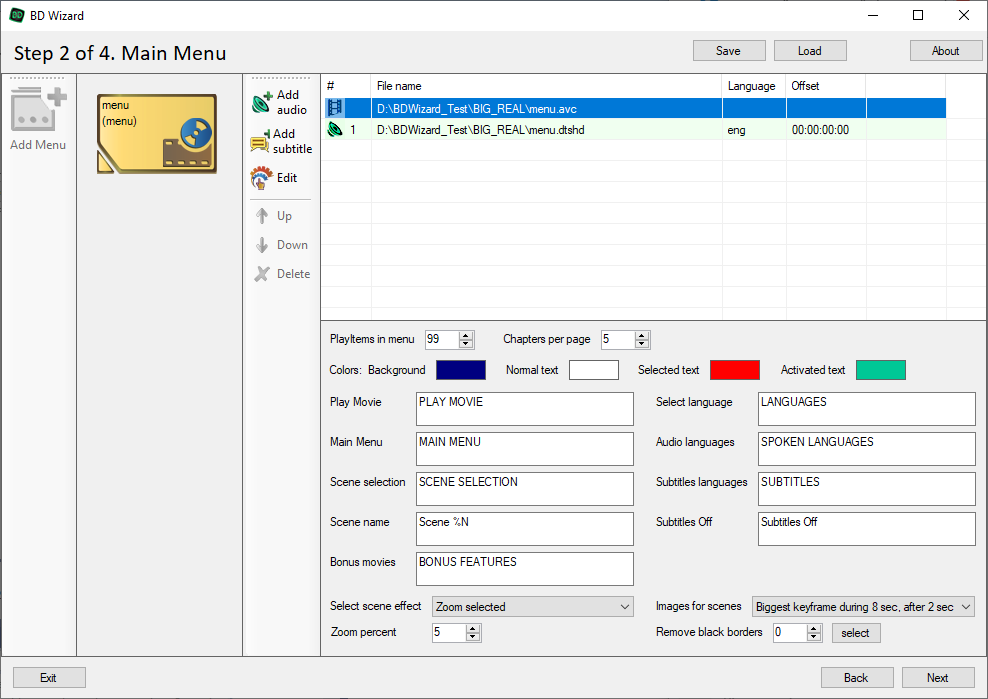
Task: Increase the Zoom percent value
Action: (473, 628)
